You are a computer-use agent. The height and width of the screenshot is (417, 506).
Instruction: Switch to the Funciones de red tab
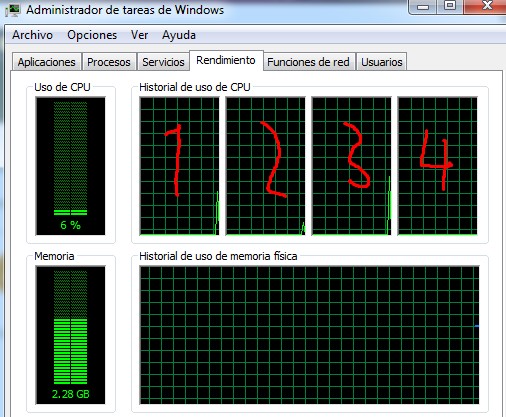[x=308, y=62]
